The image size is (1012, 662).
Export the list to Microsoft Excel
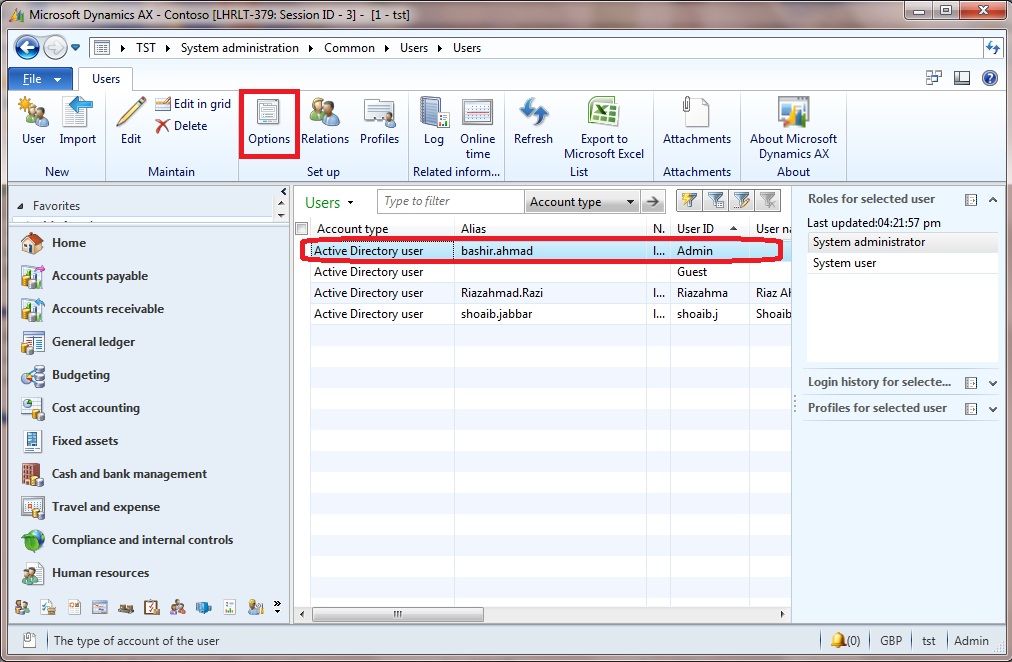(604, 128)
